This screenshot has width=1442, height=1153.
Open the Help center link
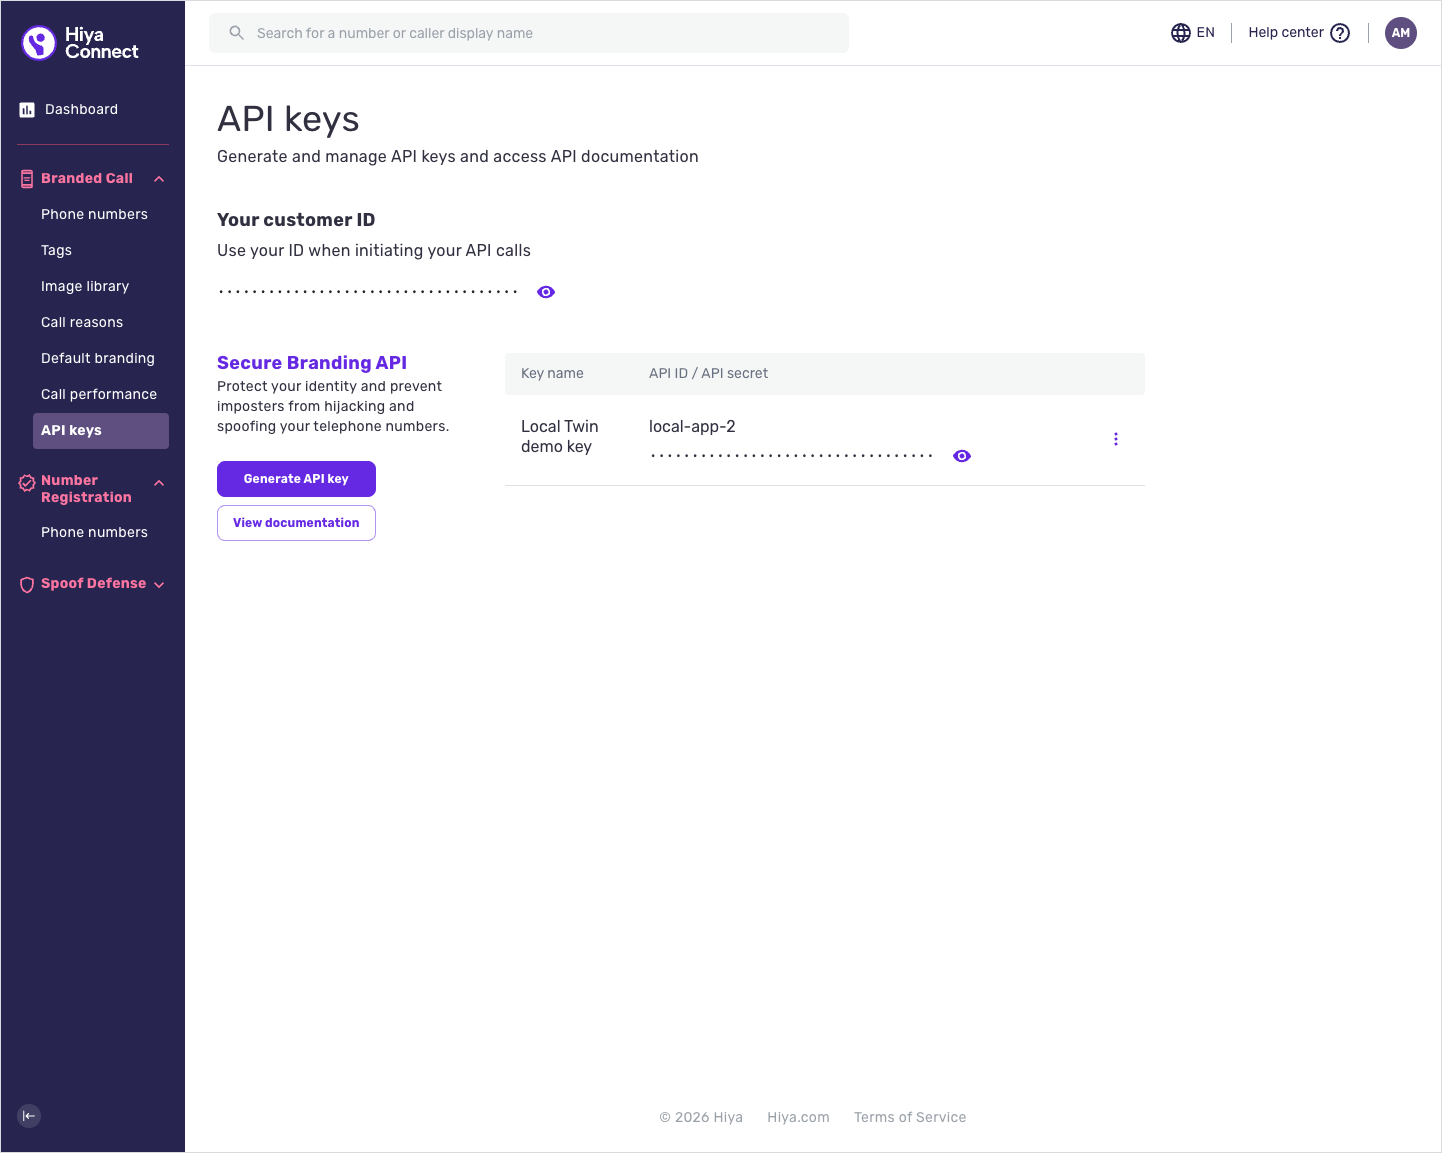1286,32
